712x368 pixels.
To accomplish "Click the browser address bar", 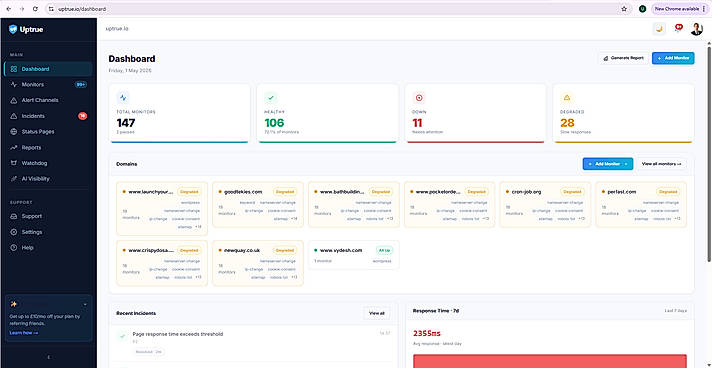I will [336, 9].
